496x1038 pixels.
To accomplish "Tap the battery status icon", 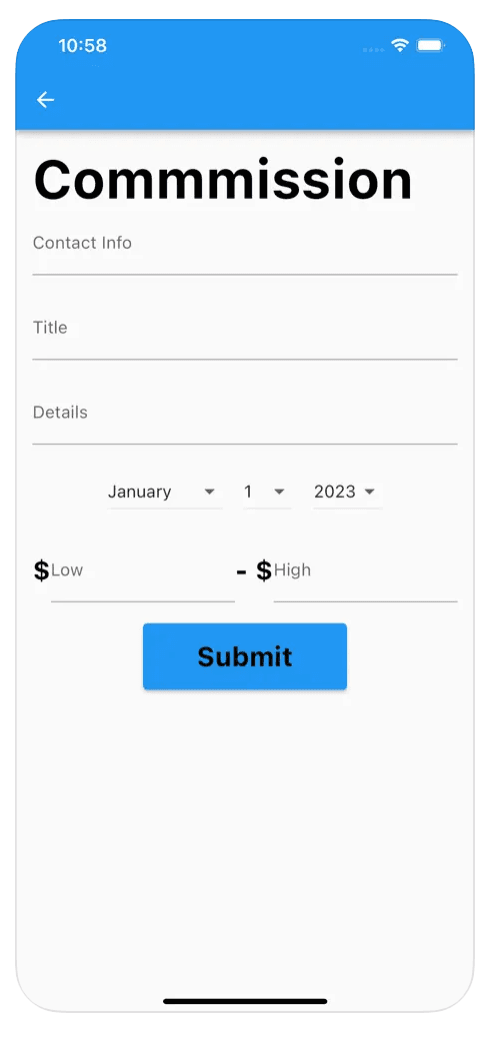I will coord(430,46).
